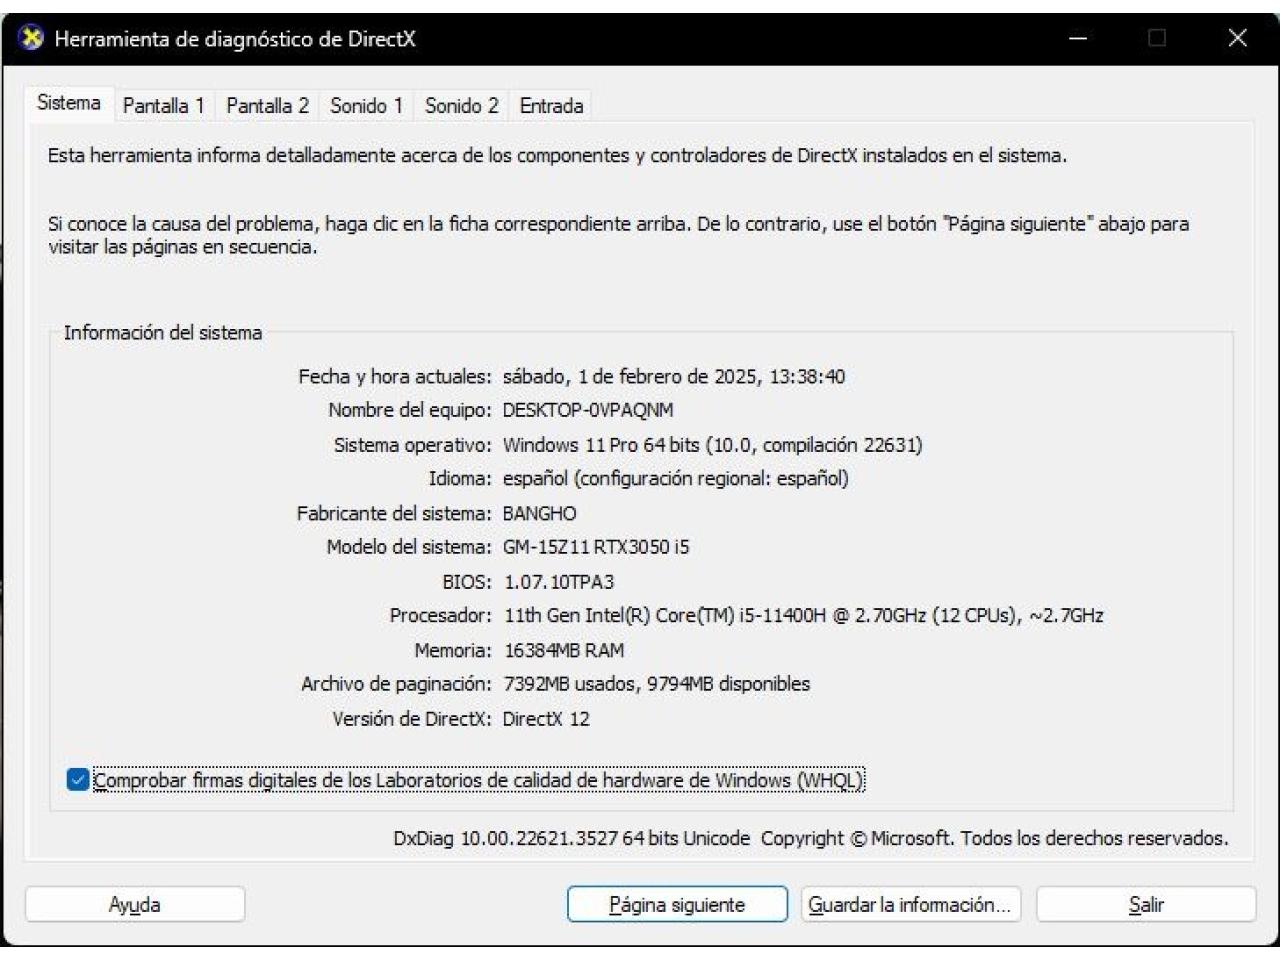The width and height of the screenshot is (1280, 960).
Task: Click the Página siguiente button
Action: point(677,905)
